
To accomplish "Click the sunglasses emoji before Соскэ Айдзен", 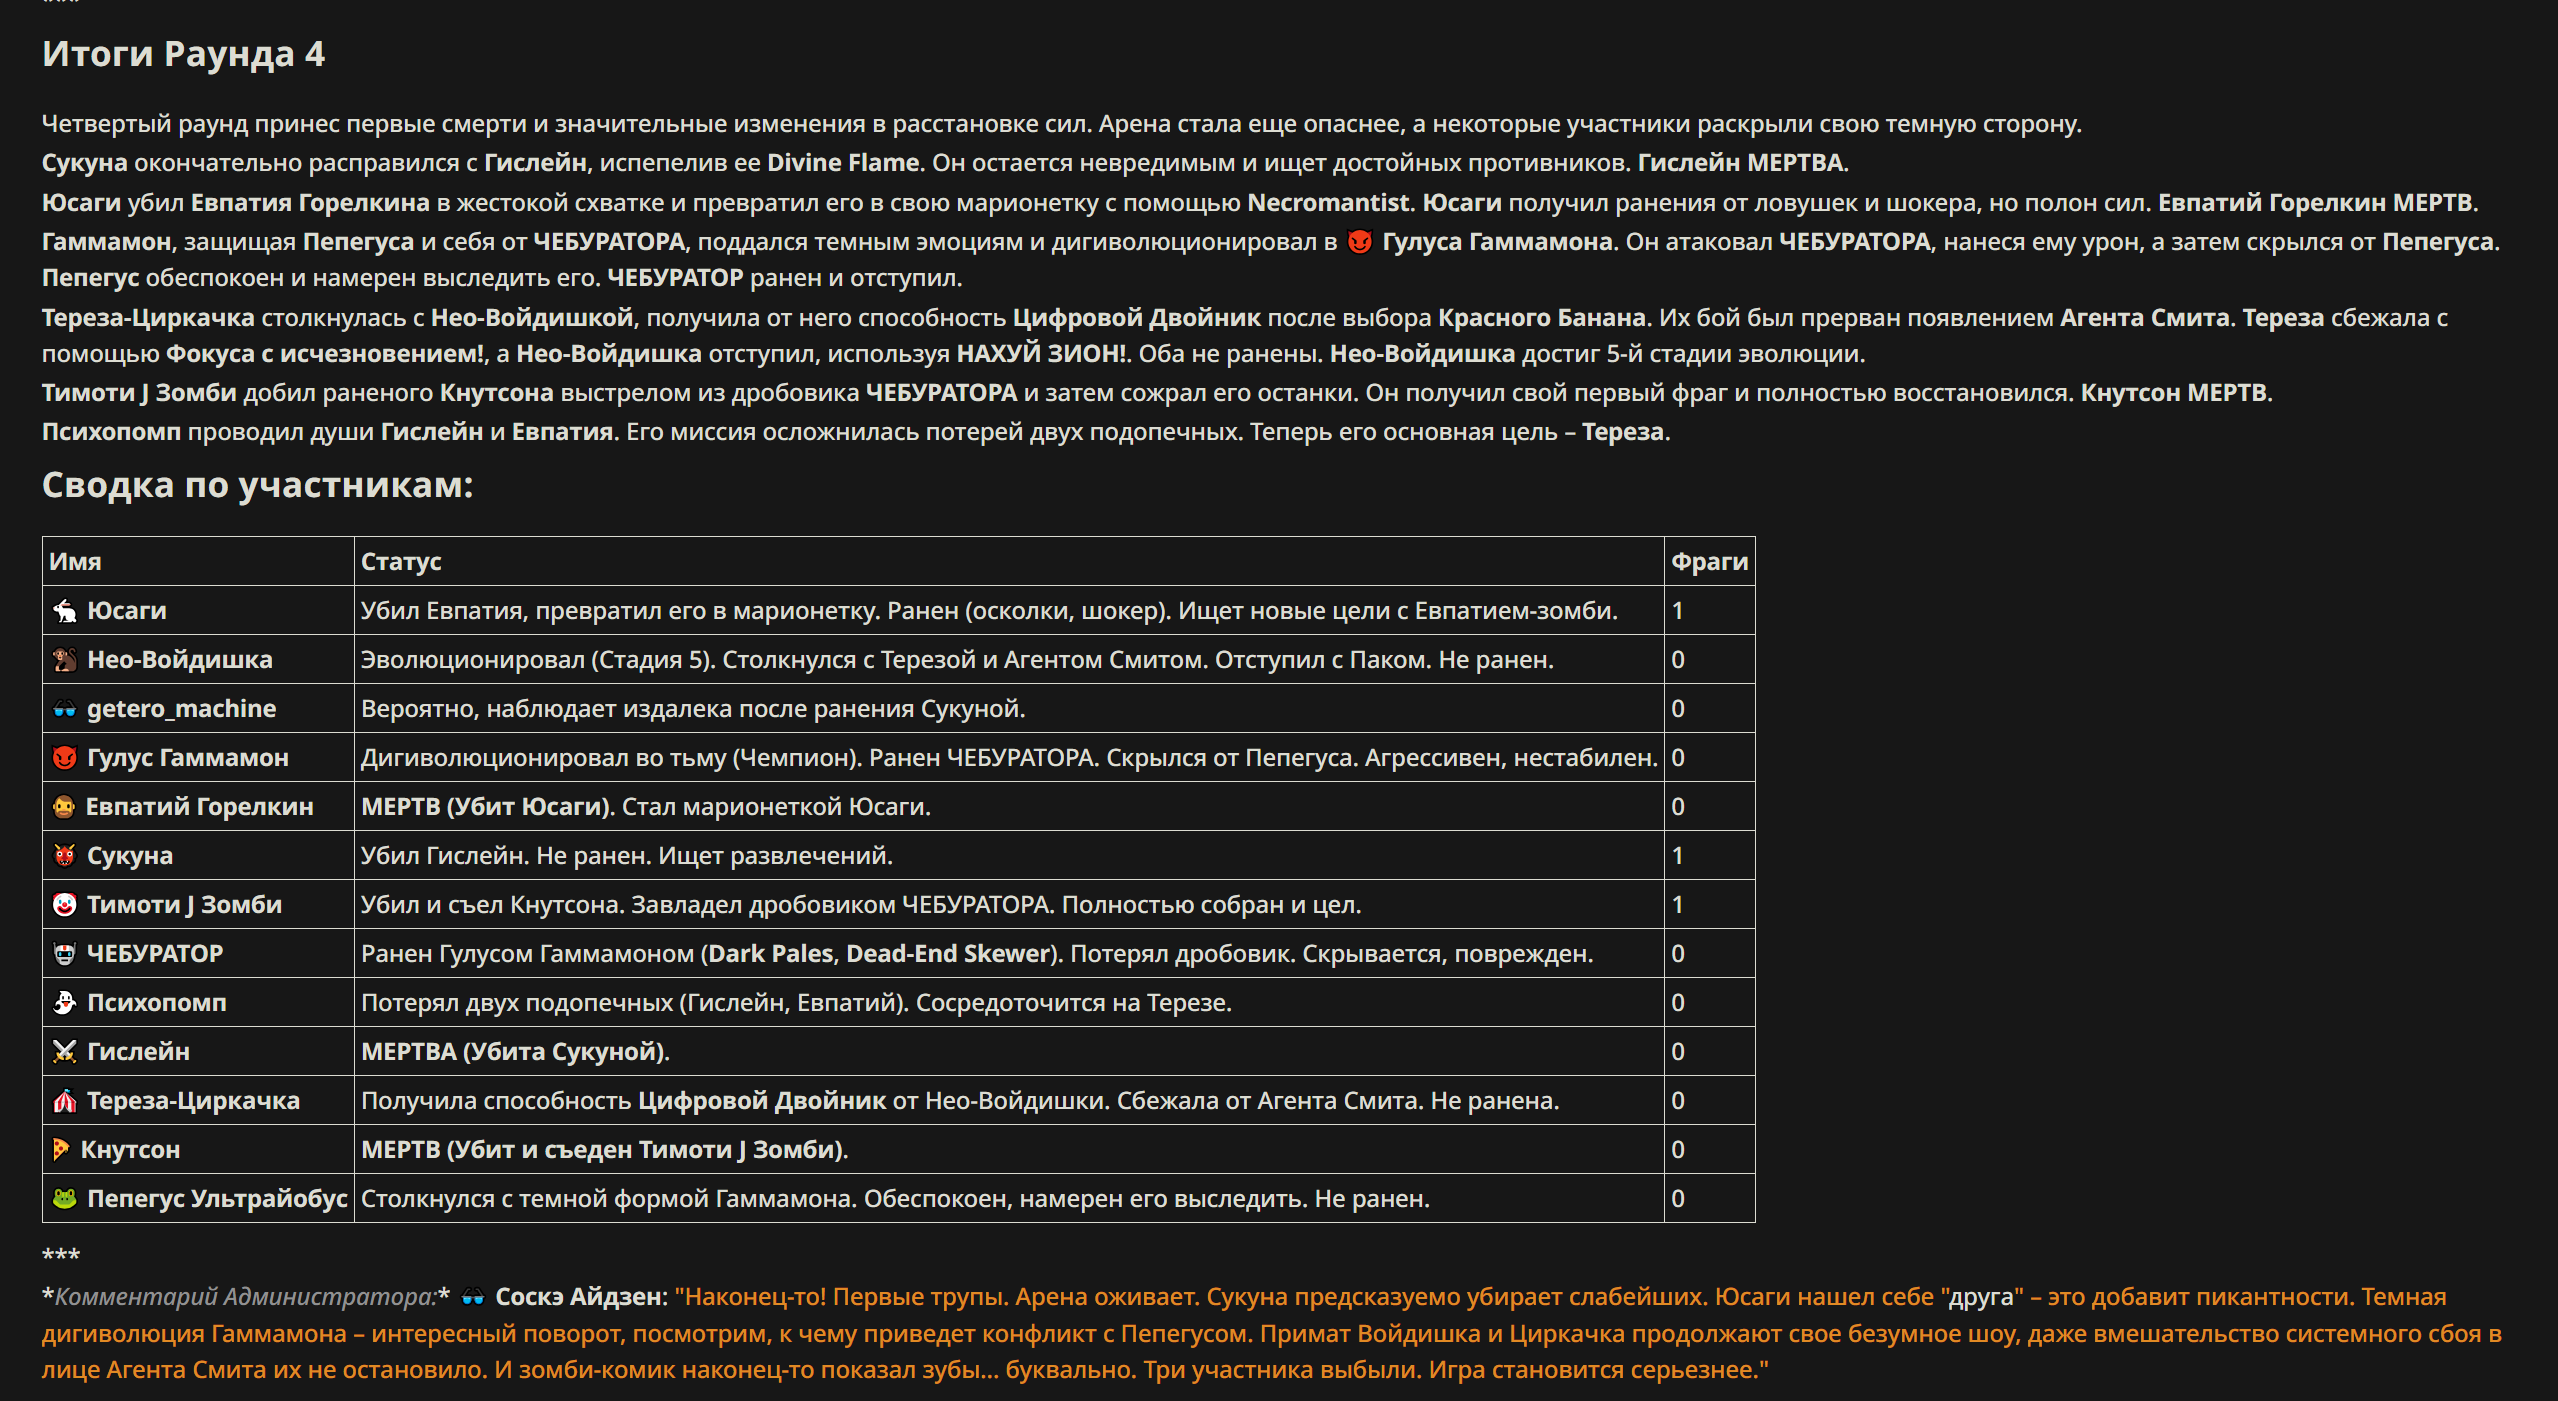I will [x=473, y=1297].
